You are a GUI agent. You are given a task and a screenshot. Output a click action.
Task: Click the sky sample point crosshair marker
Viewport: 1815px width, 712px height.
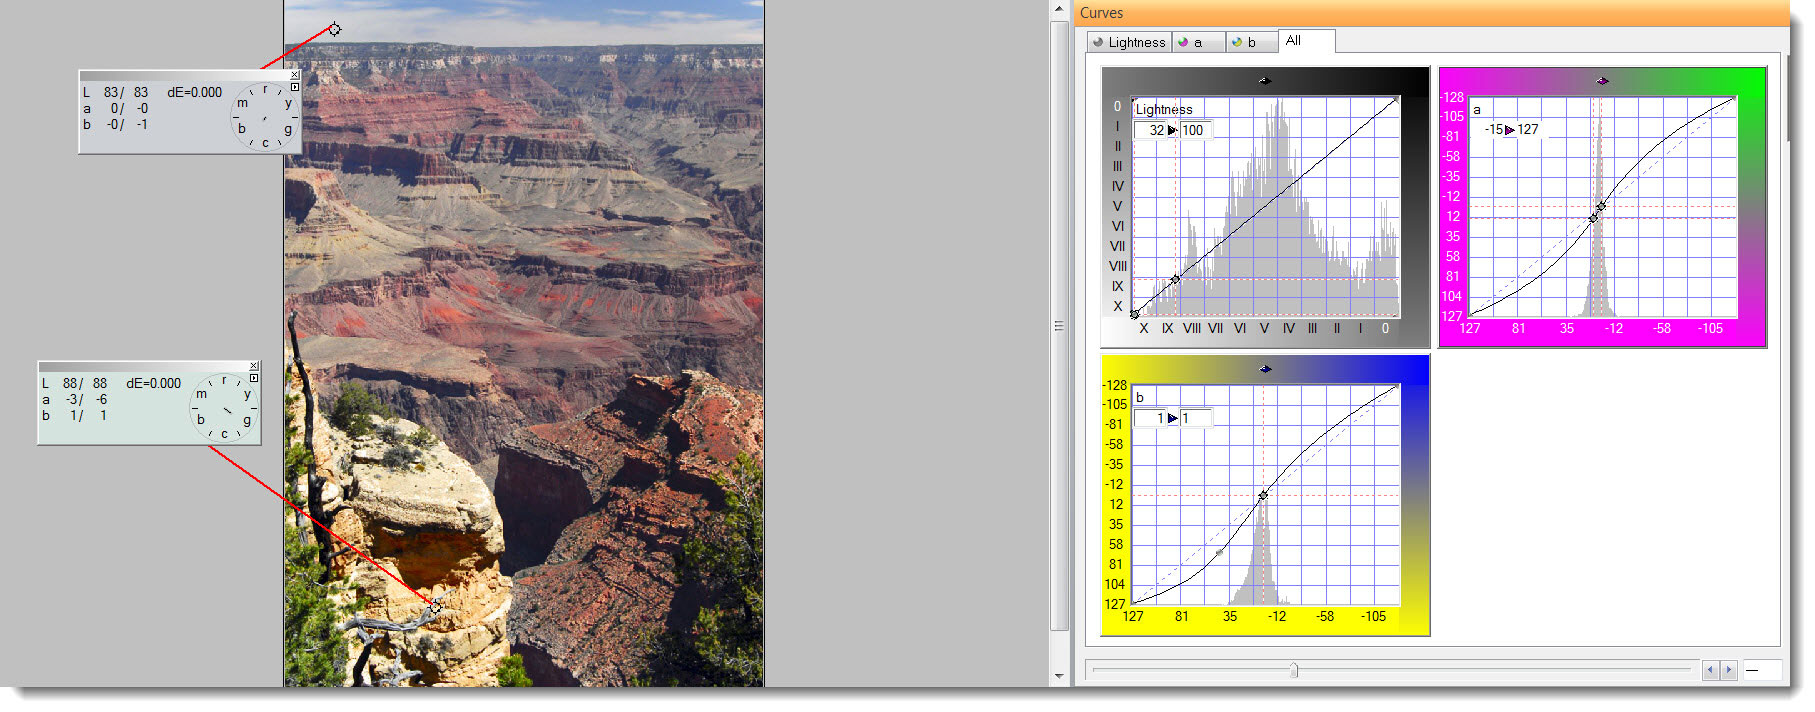coord(334,29)
